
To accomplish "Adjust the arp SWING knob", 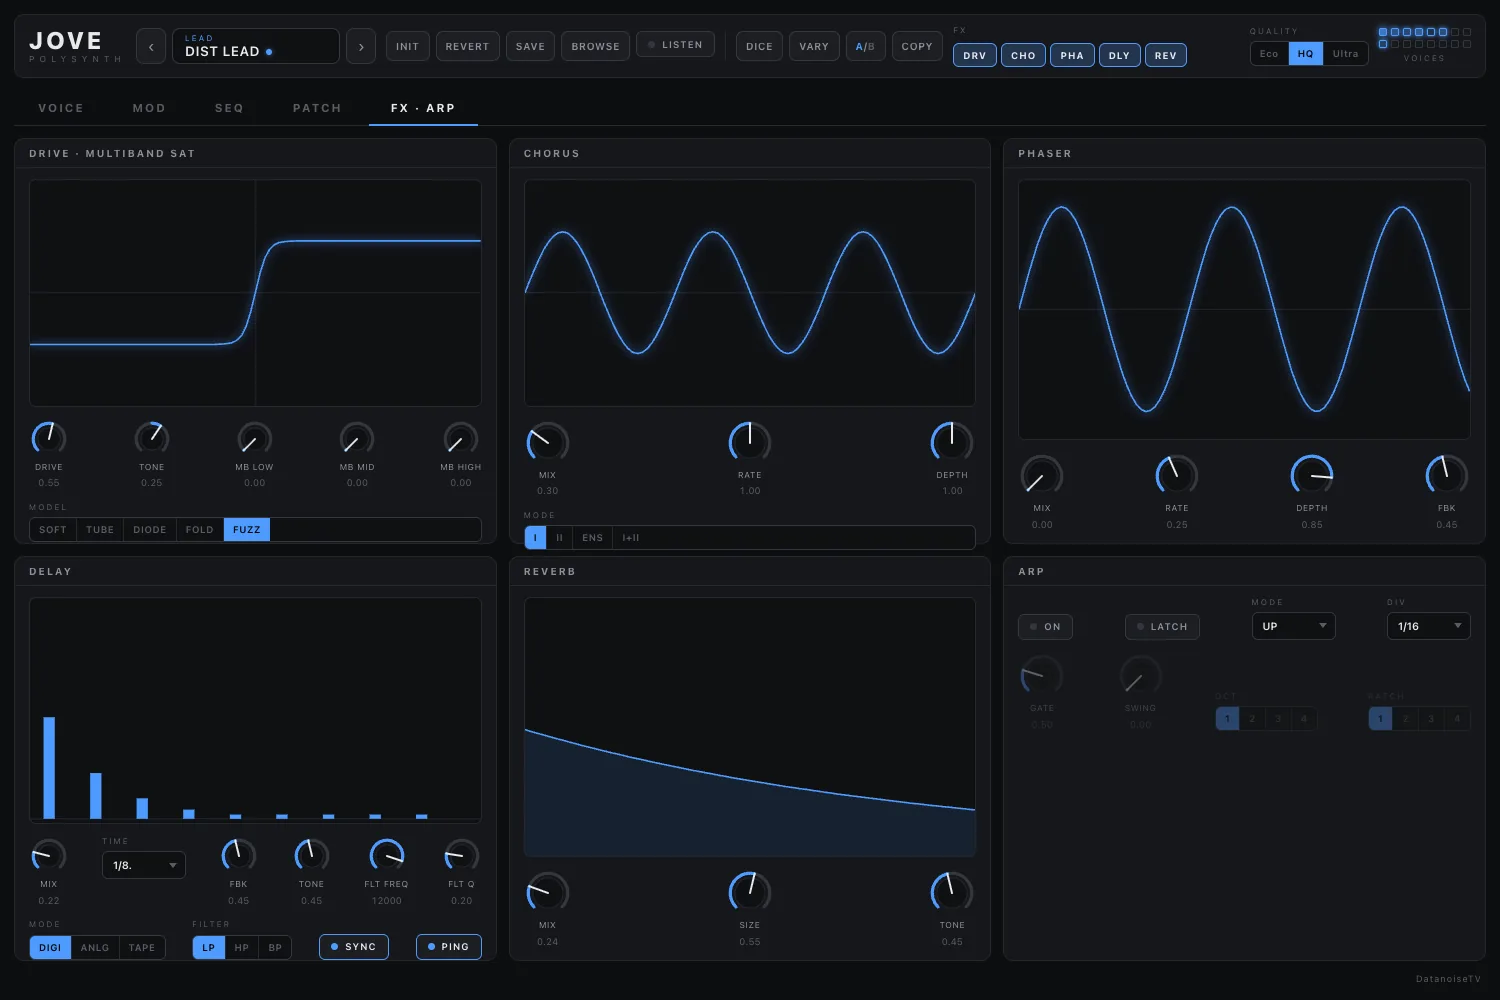I will click(x=1140, y=676).
